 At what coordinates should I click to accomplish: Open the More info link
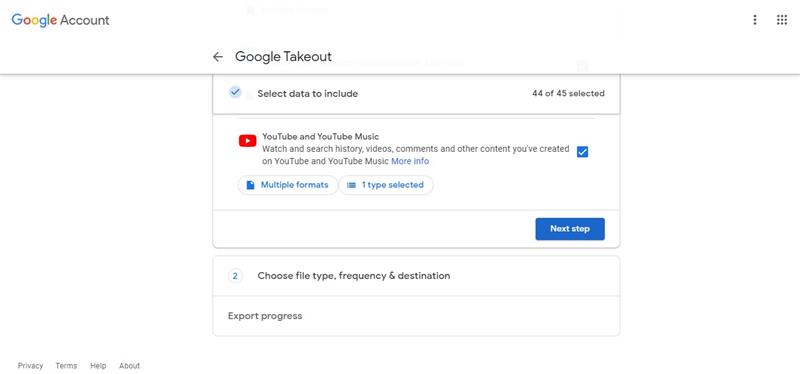[x=410, y=161]
